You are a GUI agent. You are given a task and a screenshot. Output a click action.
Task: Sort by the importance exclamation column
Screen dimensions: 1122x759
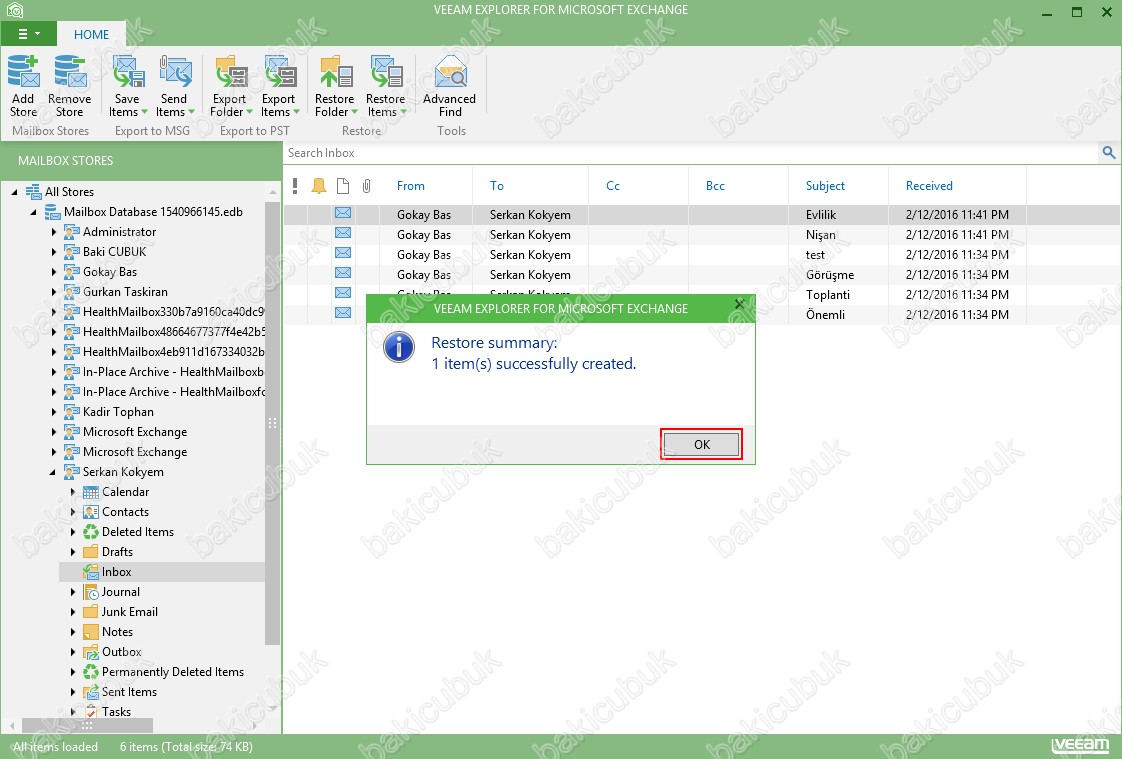pyautogui.click(x=295, y=186)
